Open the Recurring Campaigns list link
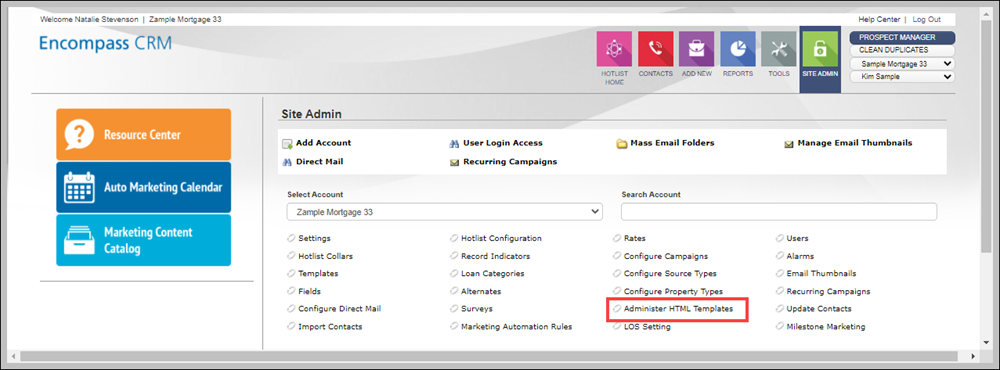This screenshot has height=370, width=1000. click(x=828, y=292)
